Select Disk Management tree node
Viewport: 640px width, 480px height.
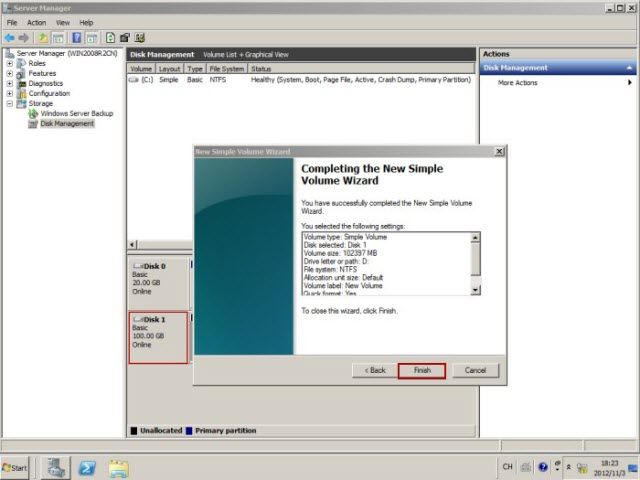coord(67,124)
